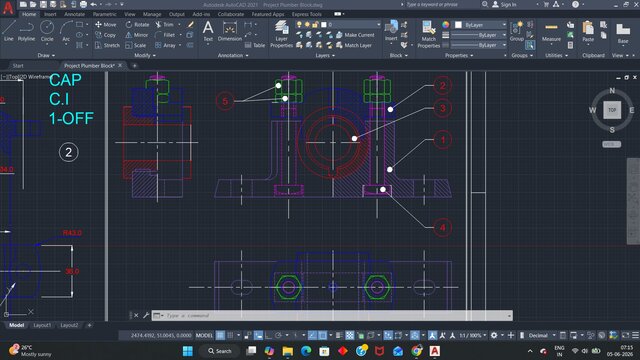Select the Text tool

(208, 31)
